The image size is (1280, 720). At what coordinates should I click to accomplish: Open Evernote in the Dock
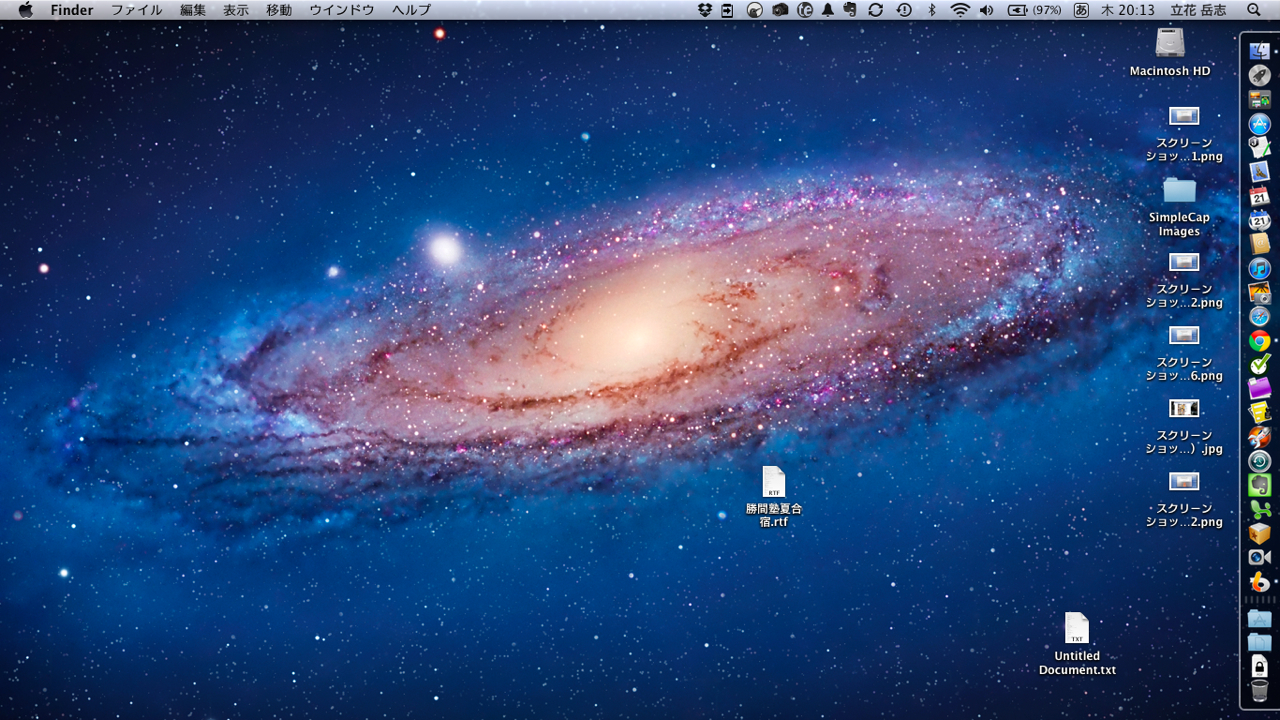tap(1259, 485)
